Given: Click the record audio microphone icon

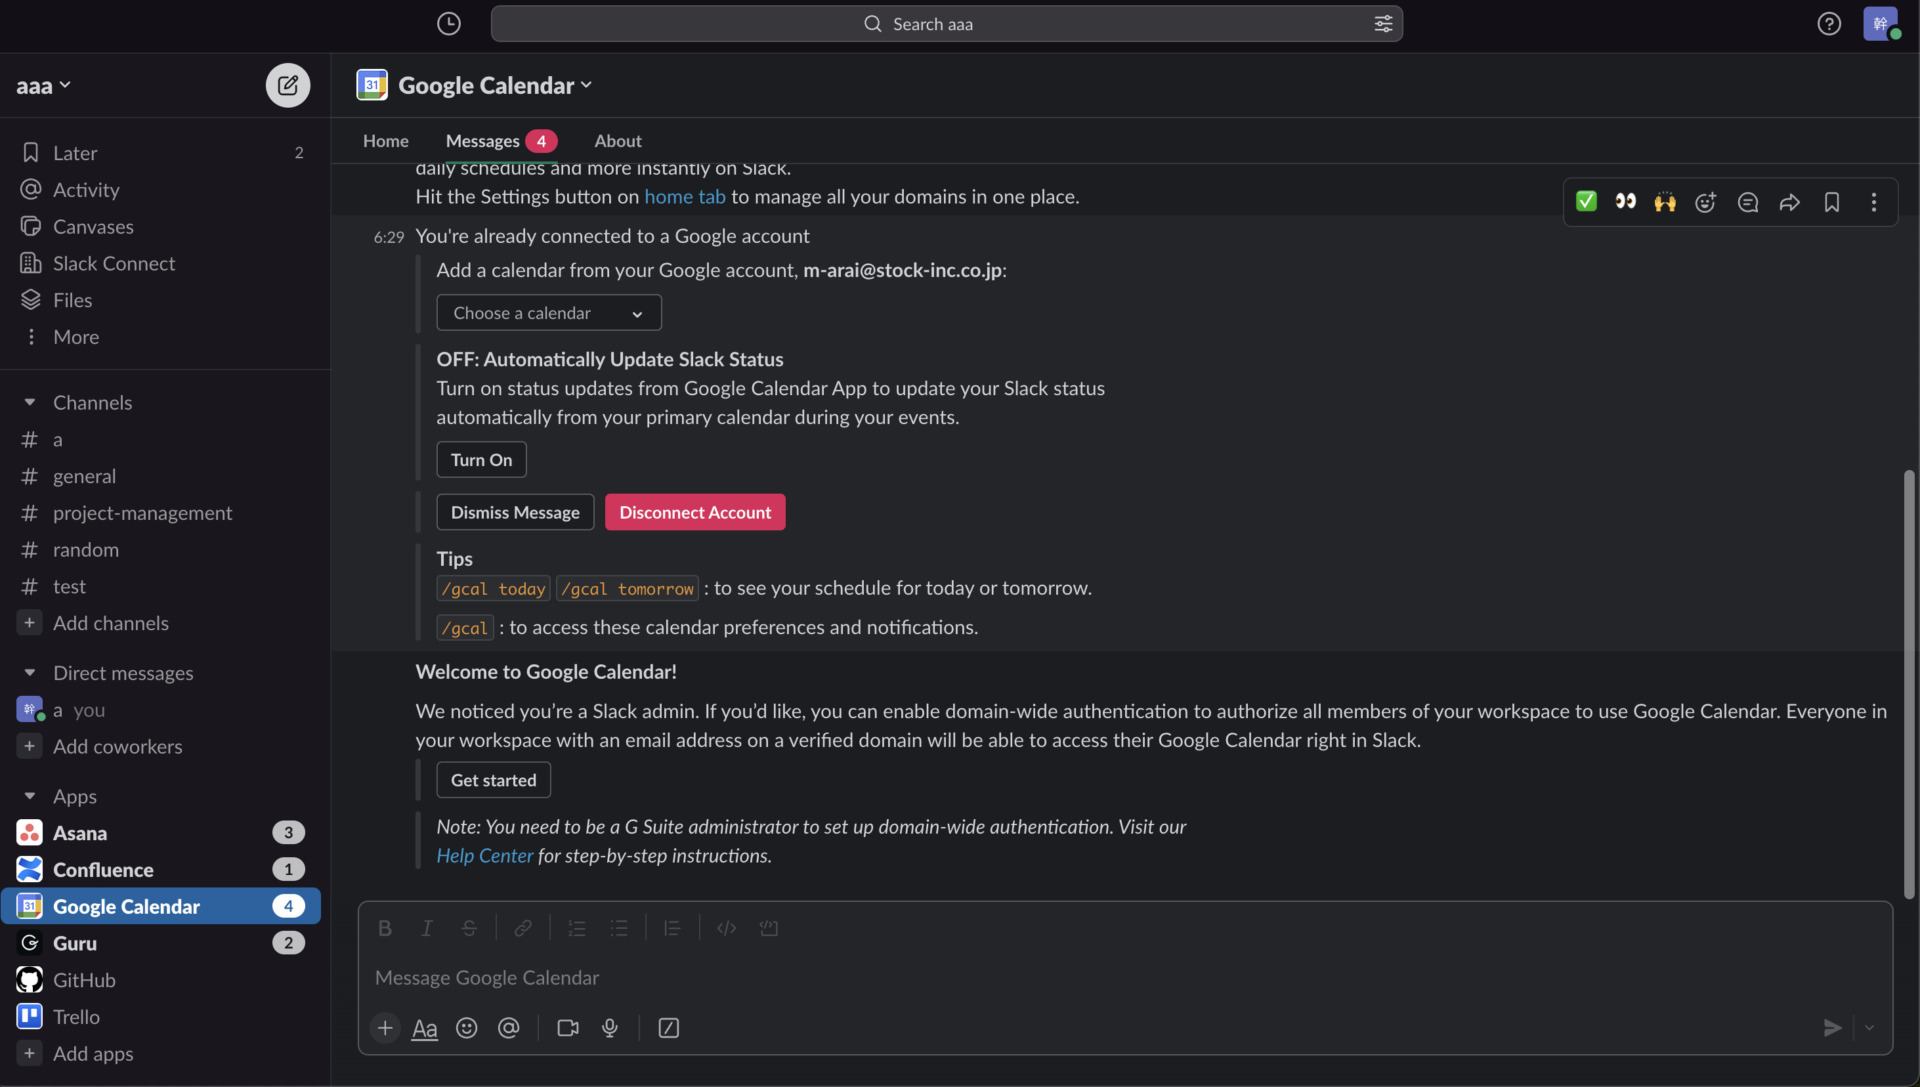Looking at the screenshot, I should 609,1028.
